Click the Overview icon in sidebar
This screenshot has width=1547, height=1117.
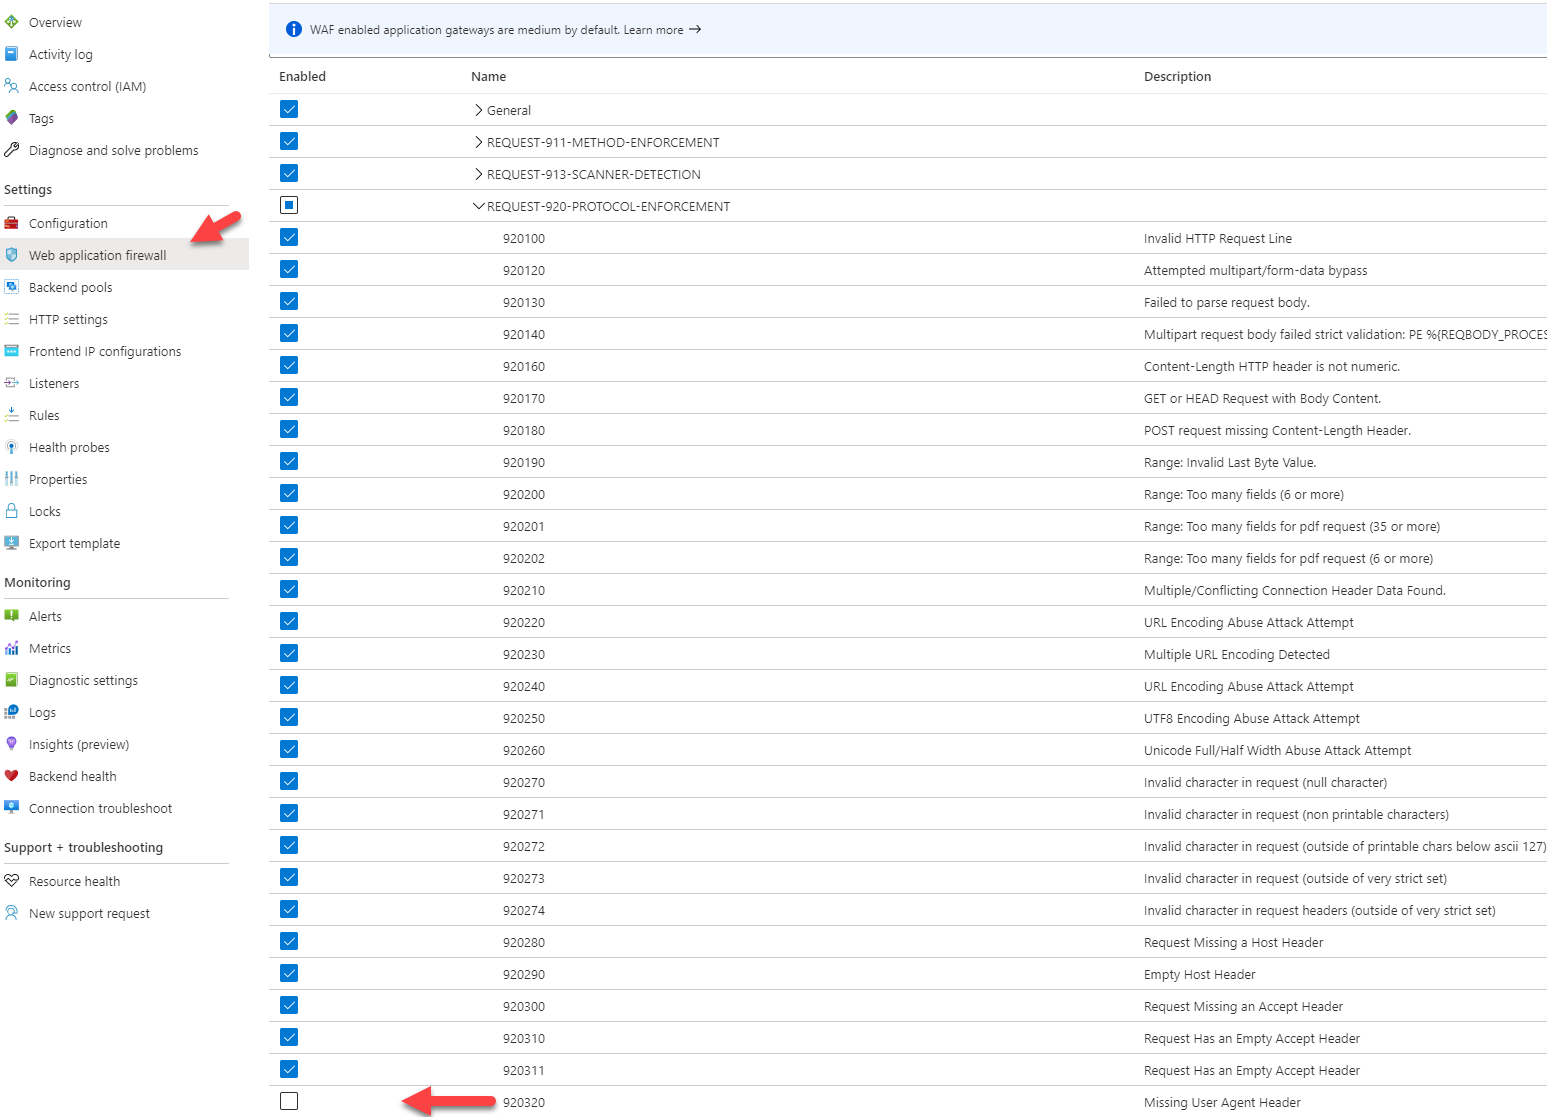click(12, 22)
